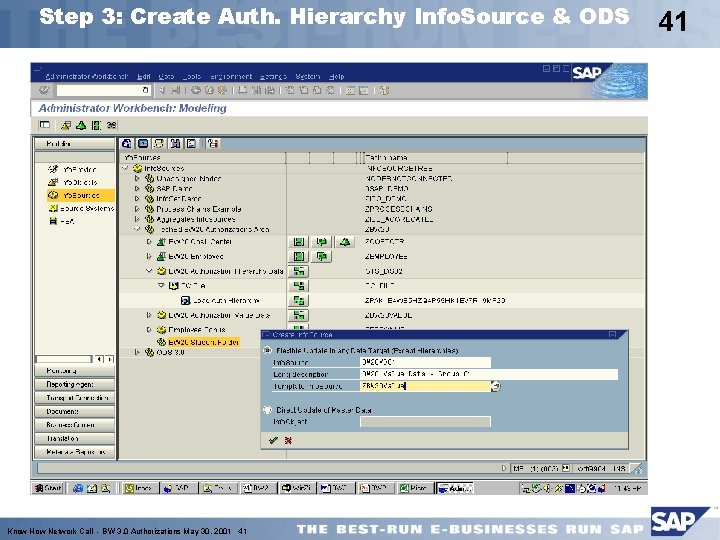720x540 pixels.
Task: Select InfoProvider in the Modeling list
Action: pos(80,169)
